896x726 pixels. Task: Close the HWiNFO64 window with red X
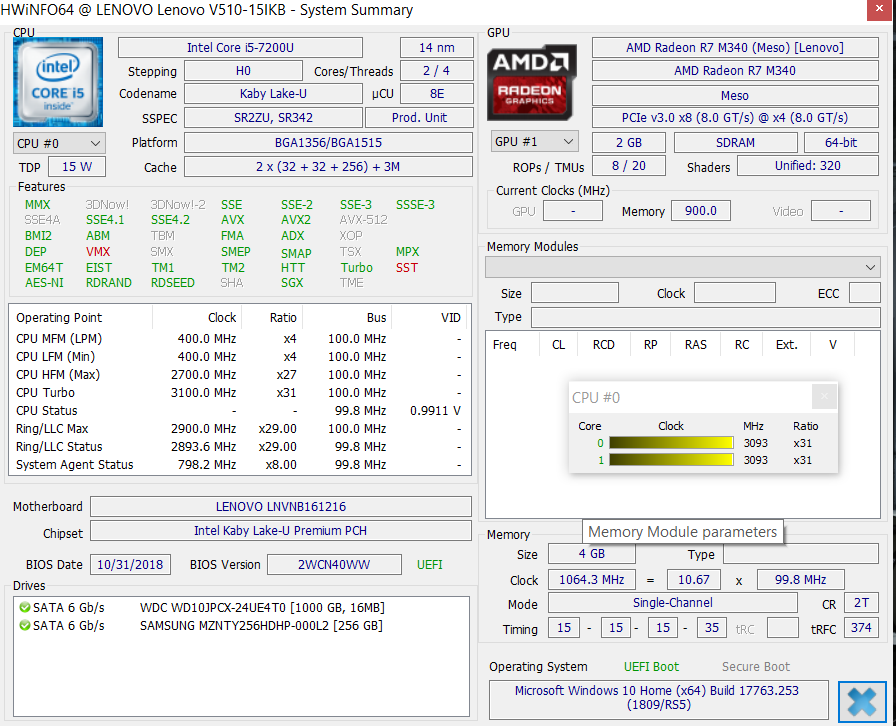coord(879,10)
